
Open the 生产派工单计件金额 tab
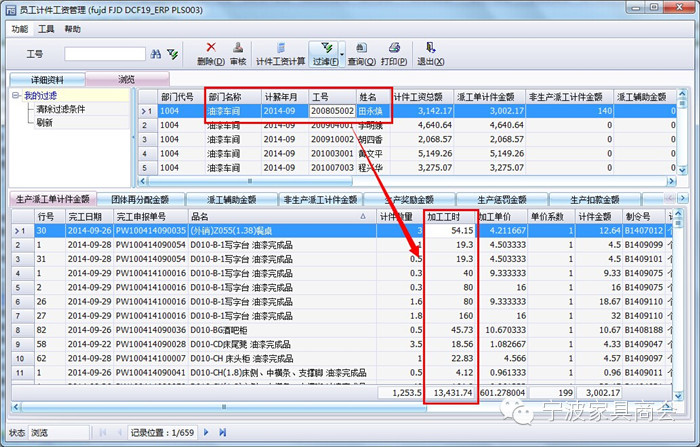(x=52, y=199)
